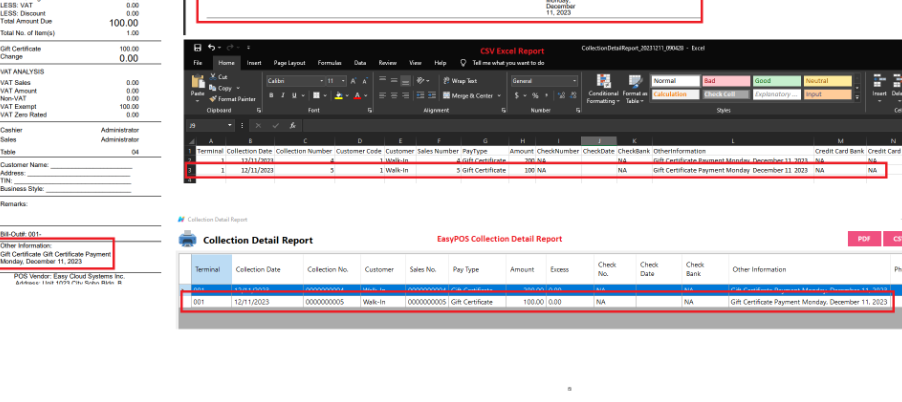Click the Borders icon in Font group
Viewport: 902px width, 402px height.
(316, 95)
